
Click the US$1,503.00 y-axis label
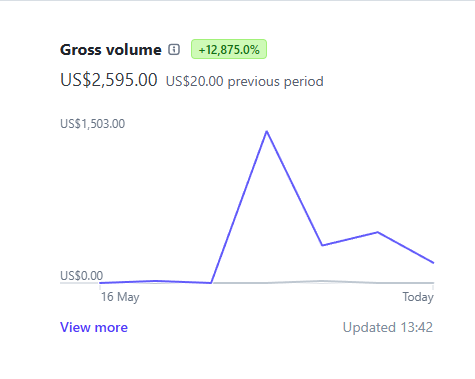click(93, 124)
